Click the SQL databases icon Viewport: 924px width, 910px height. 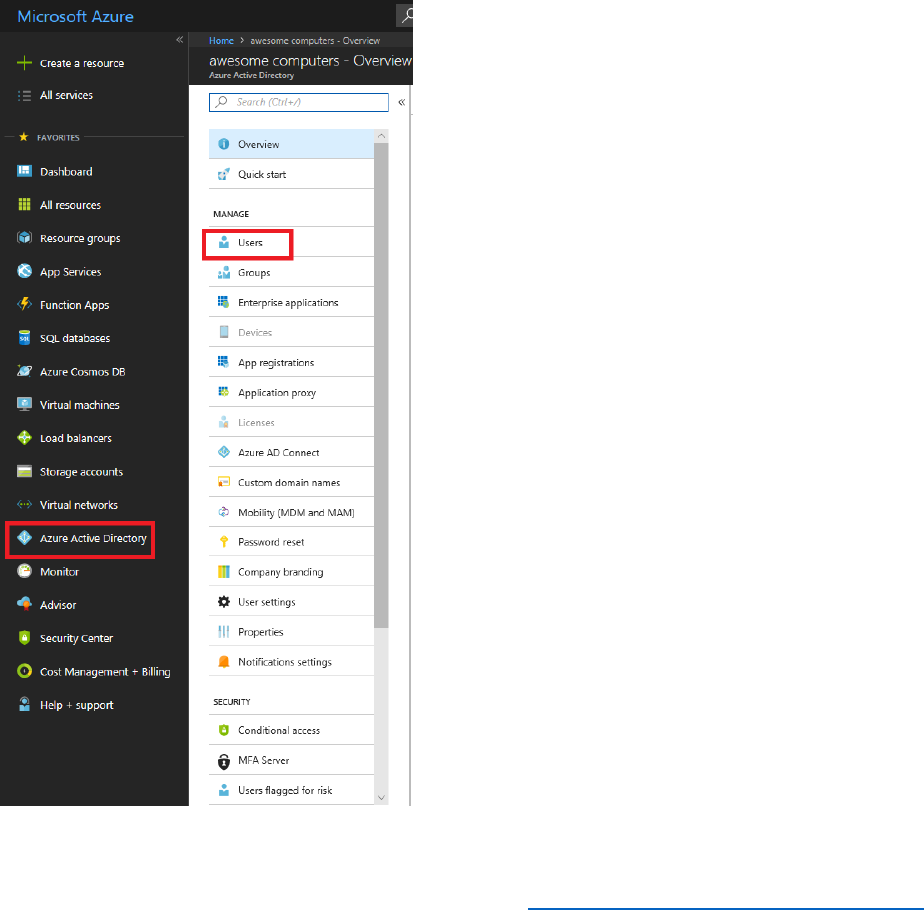[x=24, y=338]
